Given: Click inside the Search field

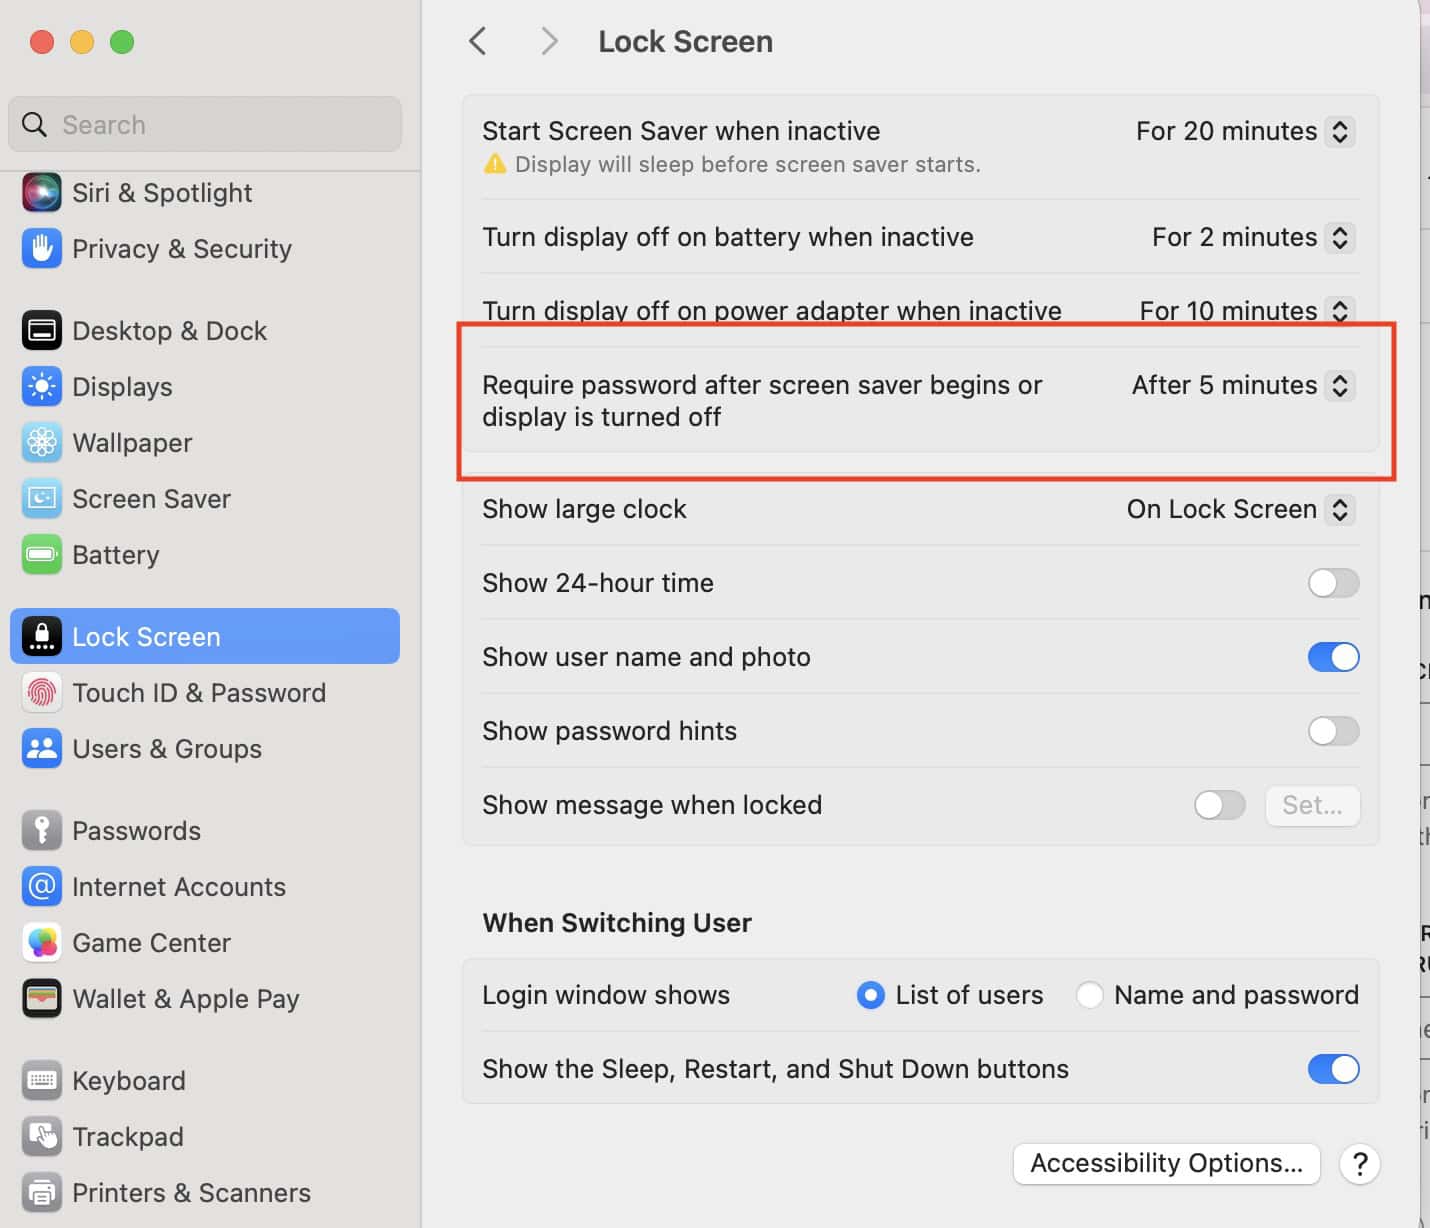Looking at the screenshot, I should pos(204,124).
